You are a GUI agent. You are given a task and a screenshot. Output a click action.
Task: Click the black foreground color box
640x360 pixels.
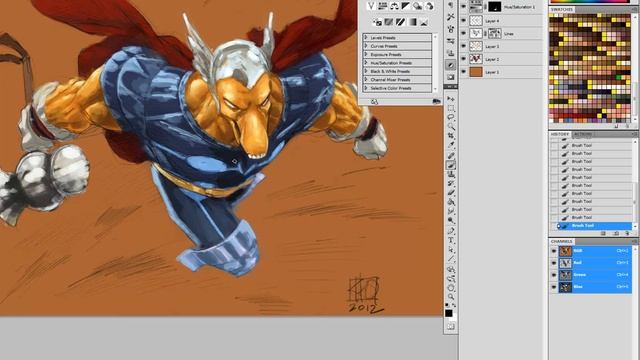449,313
